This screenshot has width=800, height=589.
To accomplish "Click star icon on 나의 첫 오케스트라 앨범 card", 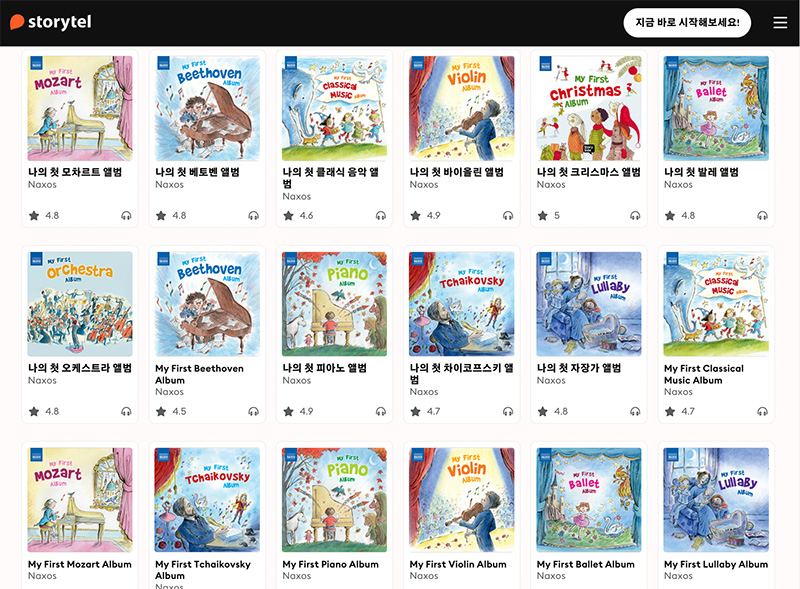I will 34,411.
